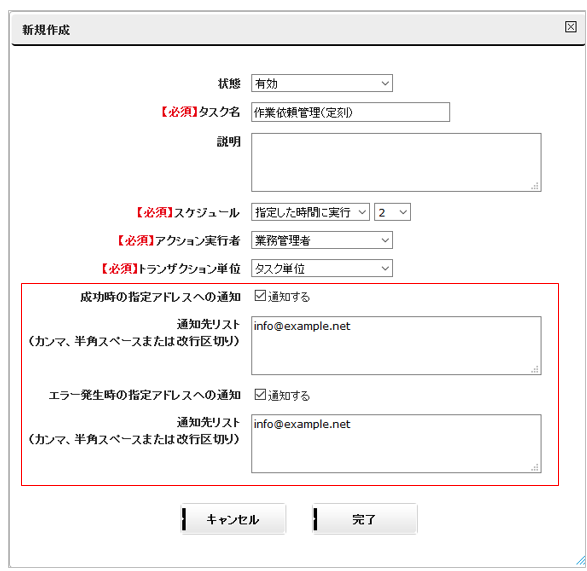Click the 新規作成 title bar

(x=288, y=29)
